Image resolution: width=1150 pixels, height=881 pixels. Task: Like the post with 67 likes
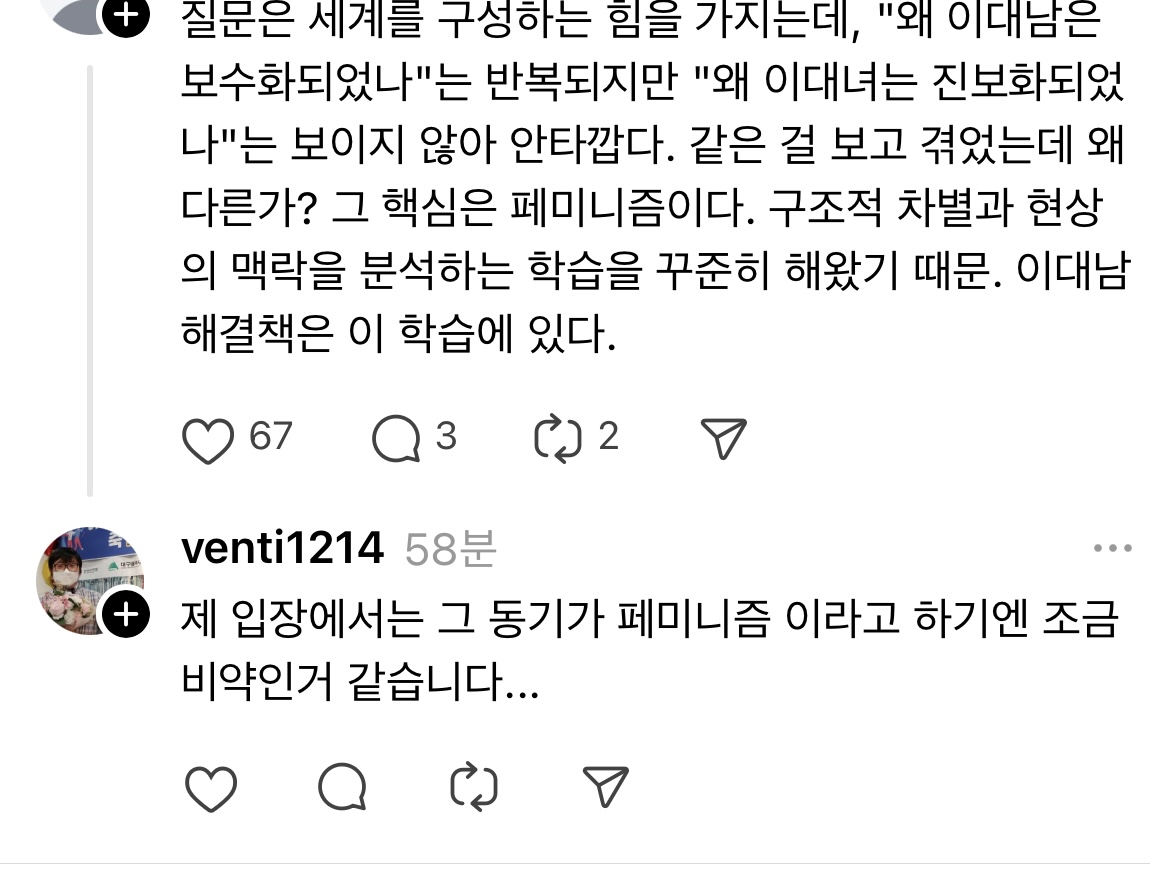point(208,439)
